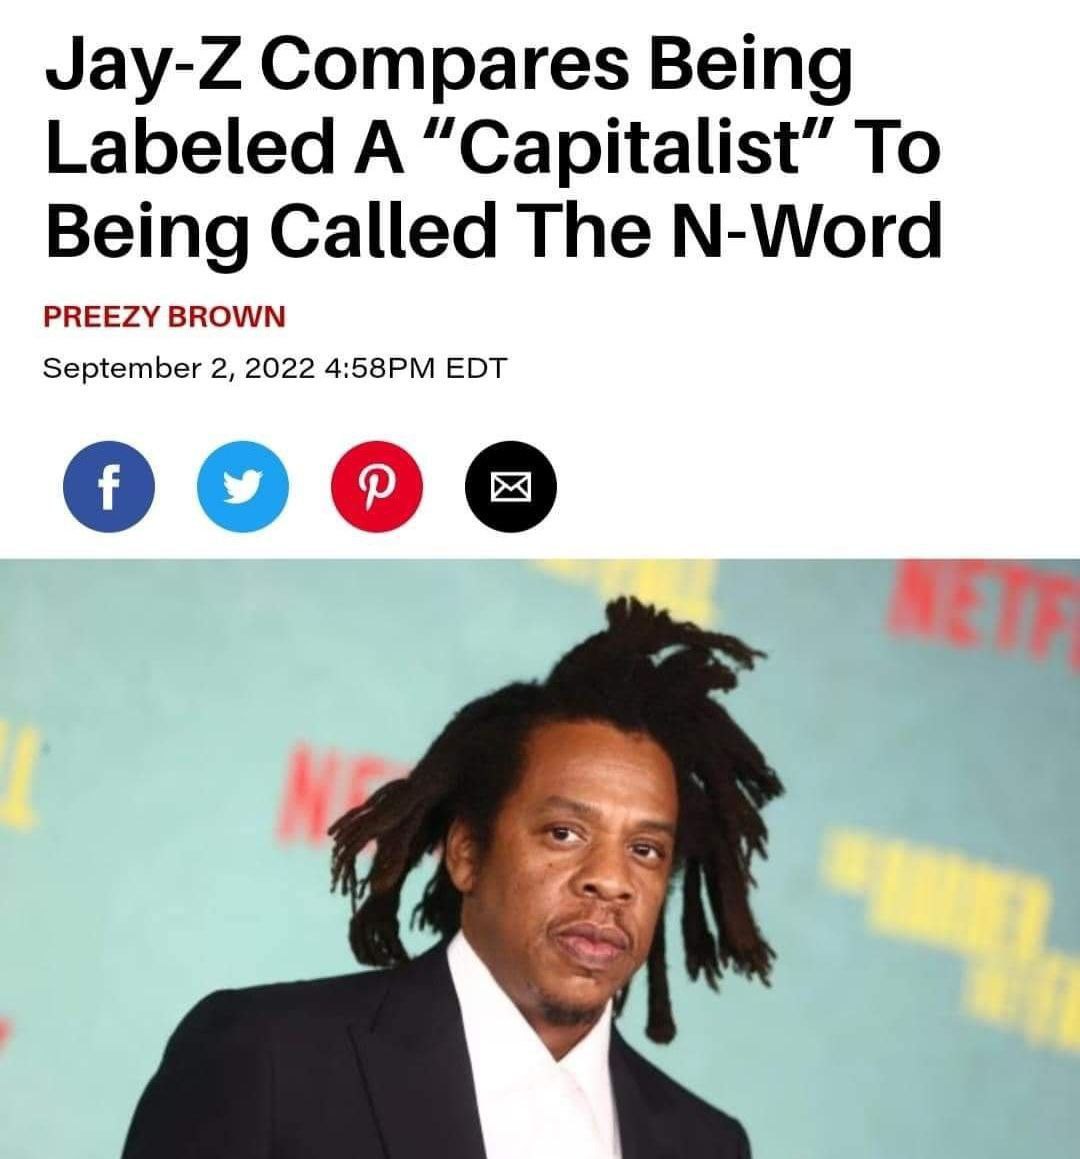Click the black circular mail button
1080x1159 pixels.
coord(511,486)
